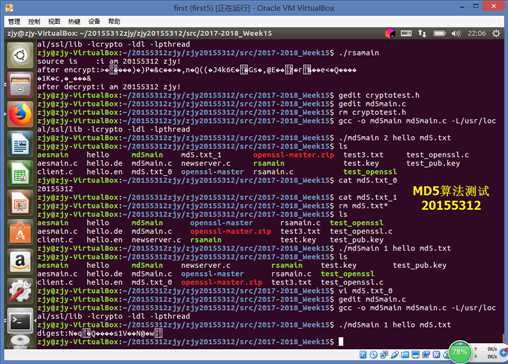Open Ubuntu Software Center from the dock

click(20, 232)
